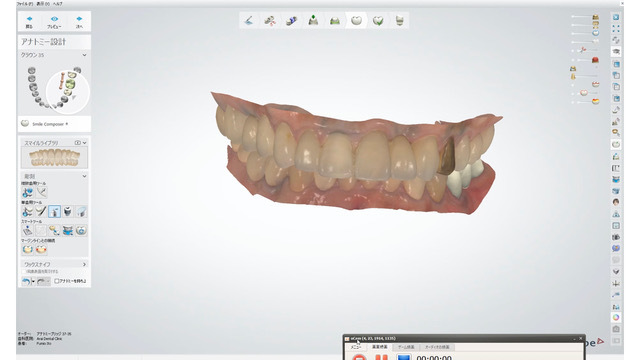Select the second group-tooth curve tool
Viewport: 640px width, 360px height.
41,192
